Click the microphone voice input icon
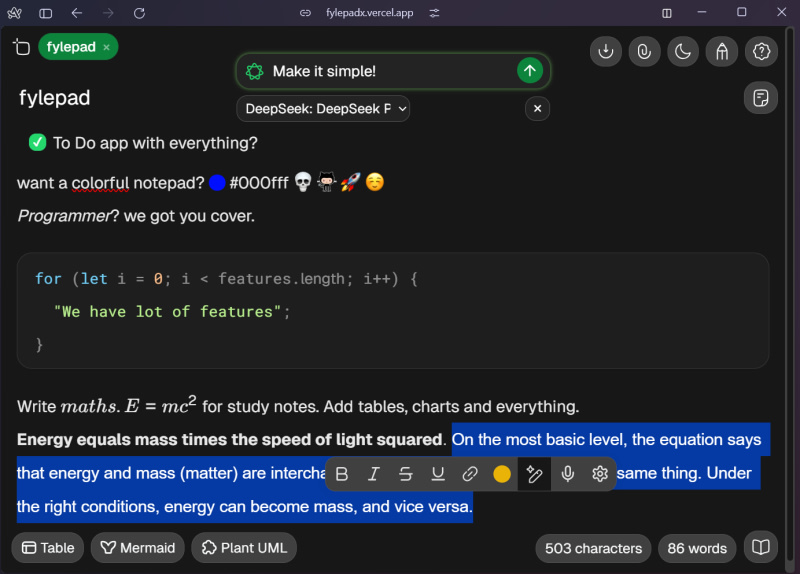This screenshot has width=800, height=574. (x=567, y=474)
